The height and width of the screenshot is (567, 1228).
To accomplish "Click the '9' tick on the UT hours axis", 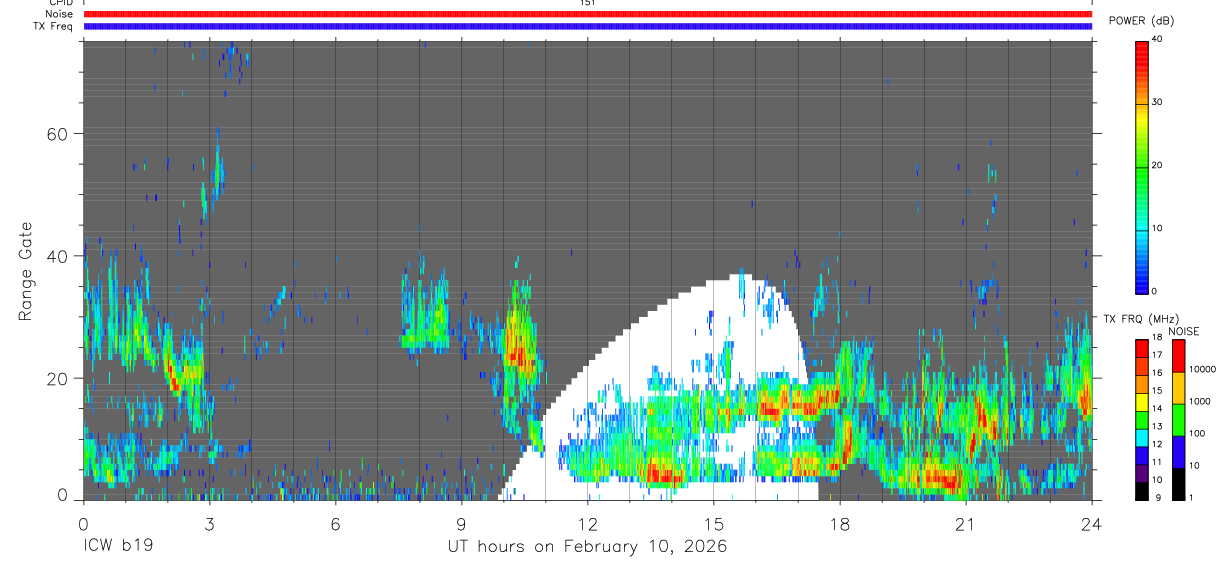I will click(x=461, y=523).
